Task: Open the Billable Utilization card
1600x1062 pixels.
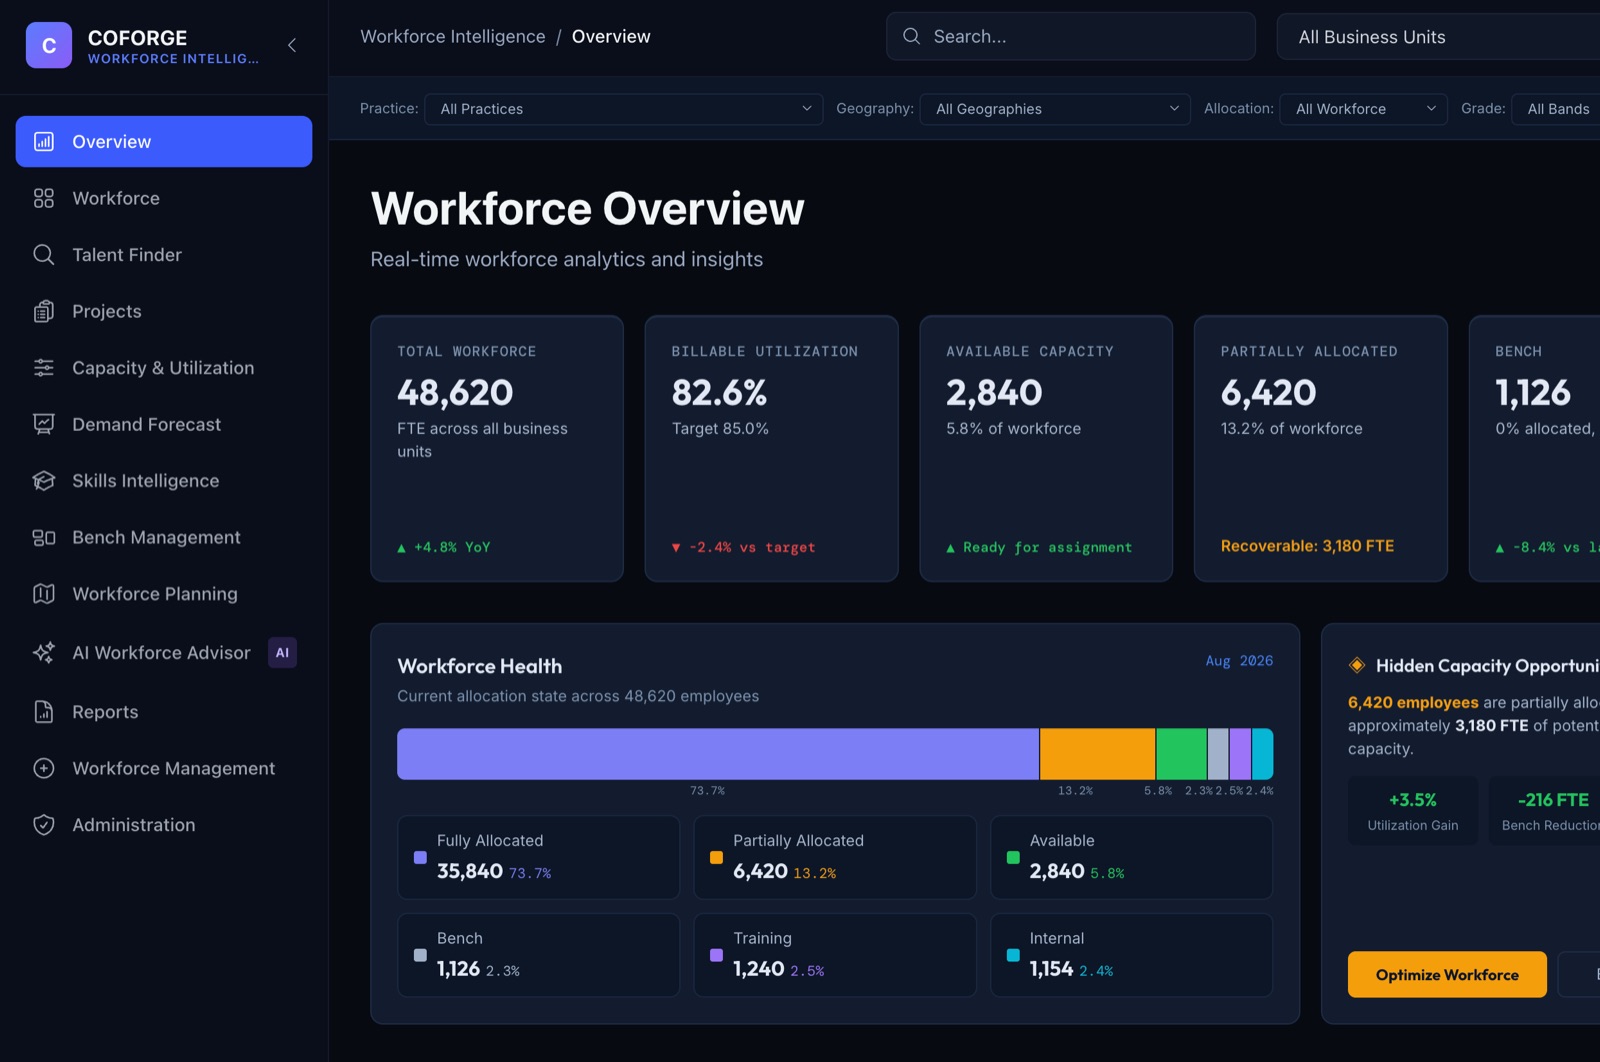Action: 772,449
